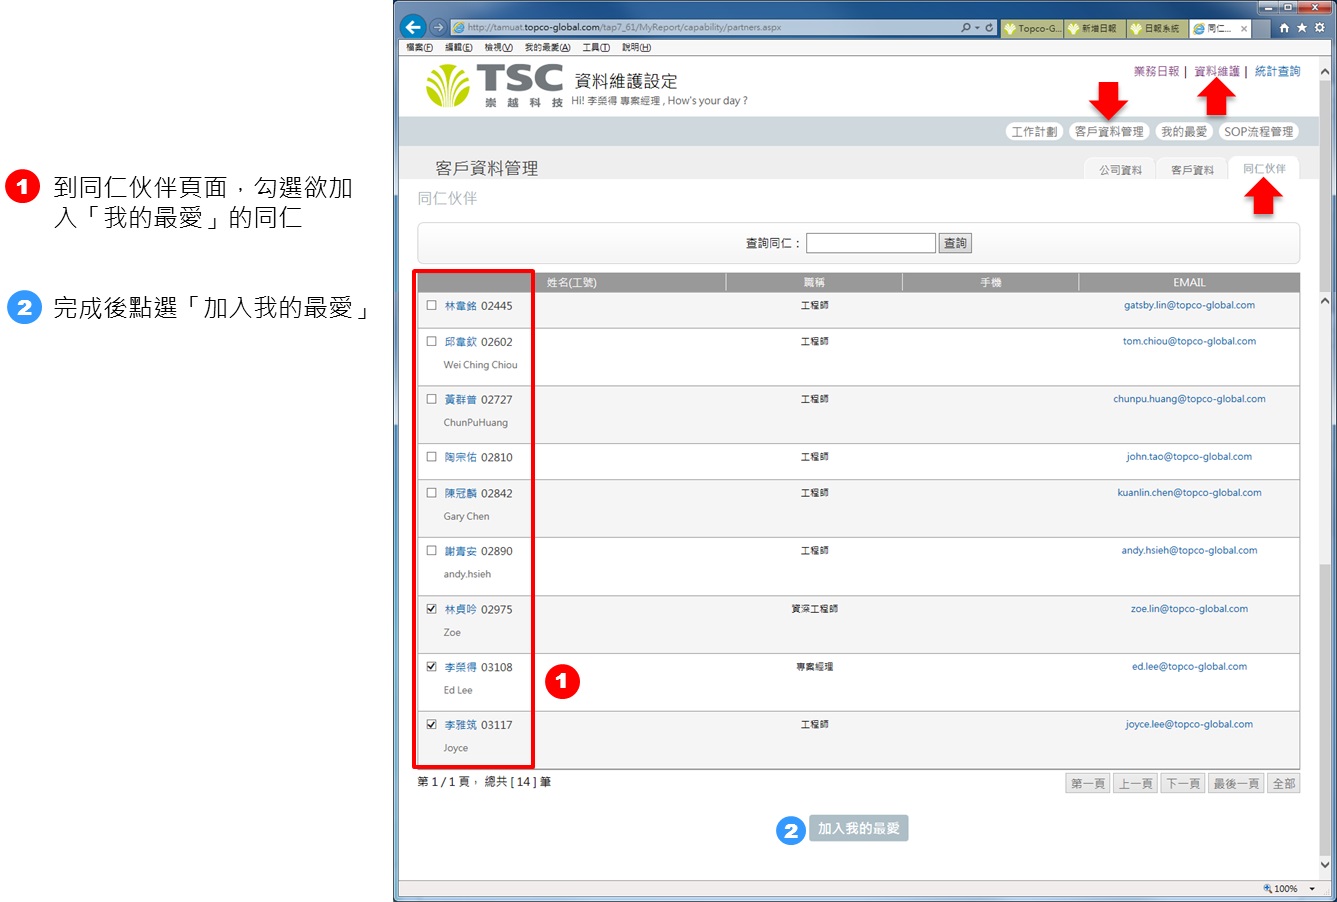This screenshot has height=902, width=1337.
Task: Uncheck the box for Zoe 02975
Action: [432, 609]
